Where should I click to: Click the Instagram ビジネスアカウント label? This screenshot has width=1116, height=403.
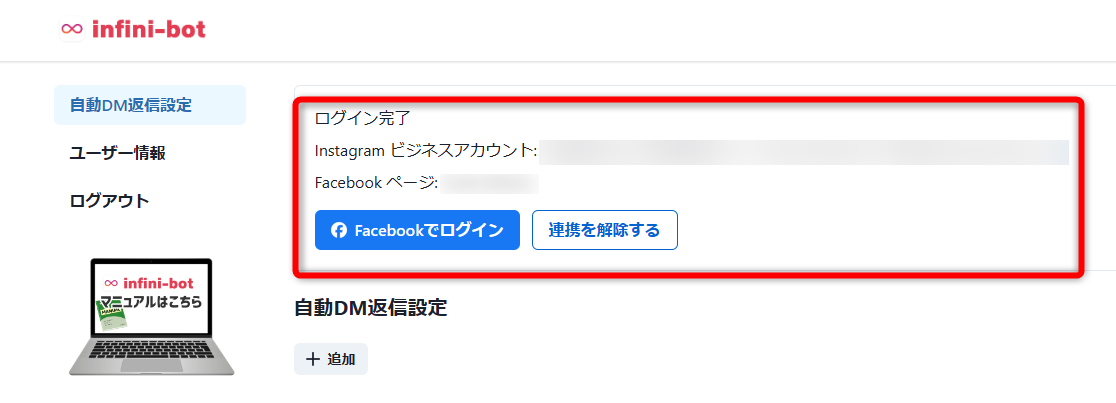point(426,151)
